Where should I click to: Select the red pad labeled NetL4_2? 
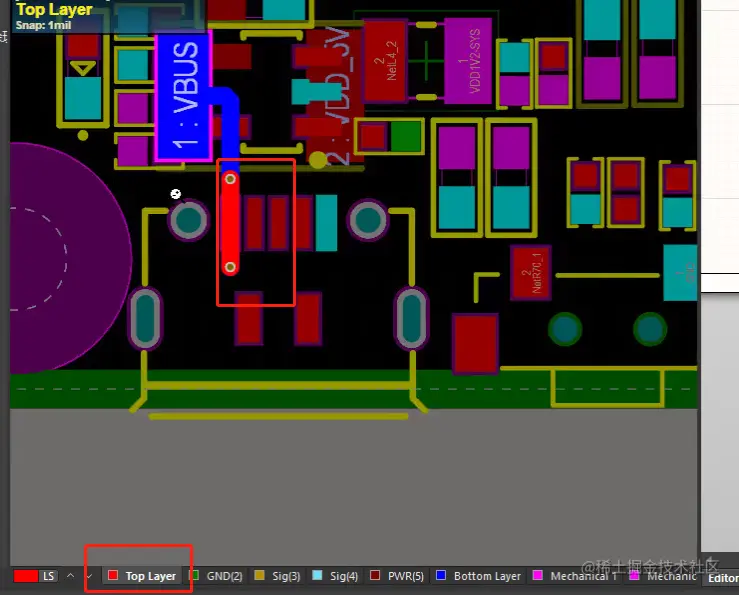pyautogui.click(x=385, y=60)
